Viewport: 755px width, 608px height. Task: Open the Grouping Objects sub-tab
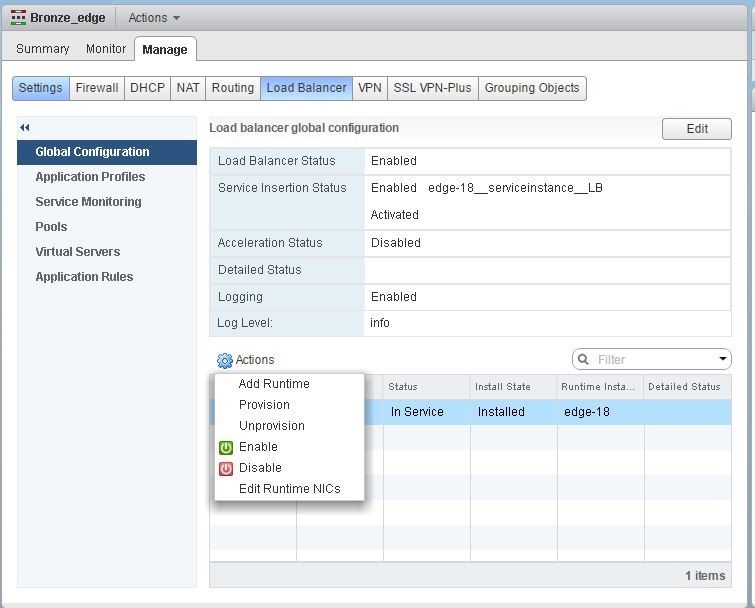point(532,88)
